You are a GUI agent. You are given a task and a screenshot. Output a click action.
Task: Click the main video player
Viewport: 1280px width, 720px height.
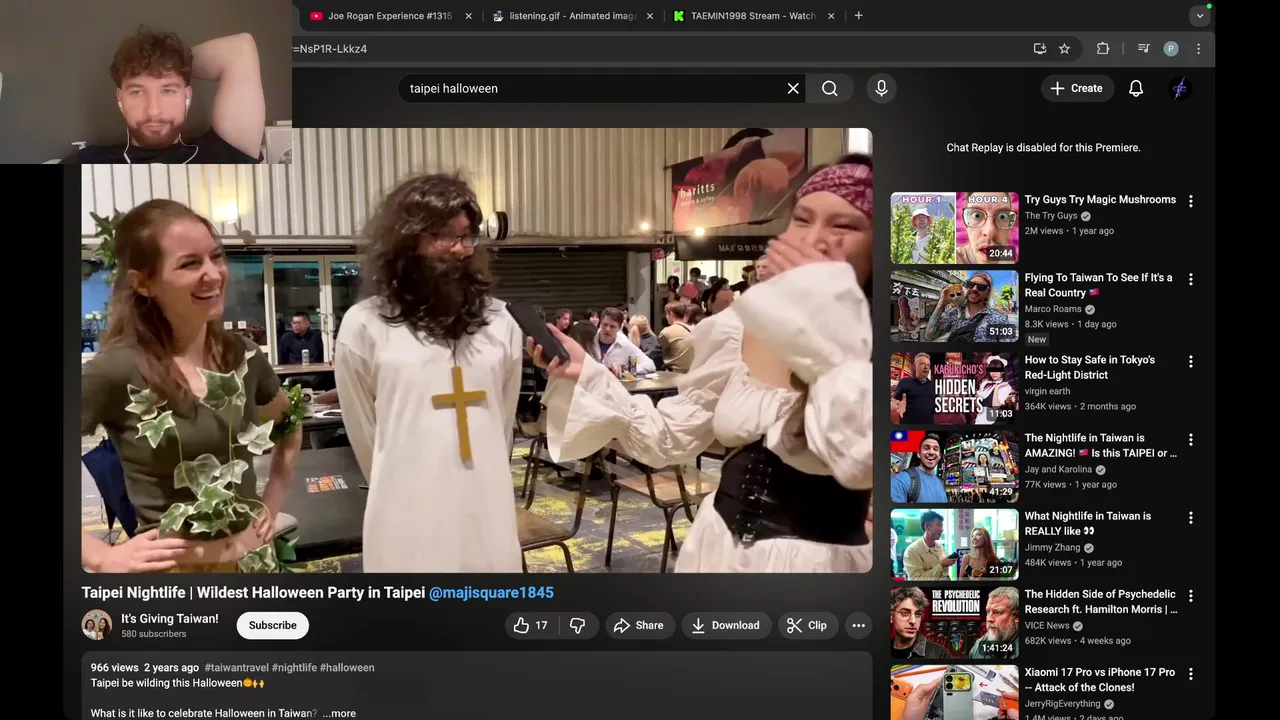click(477, 350)
